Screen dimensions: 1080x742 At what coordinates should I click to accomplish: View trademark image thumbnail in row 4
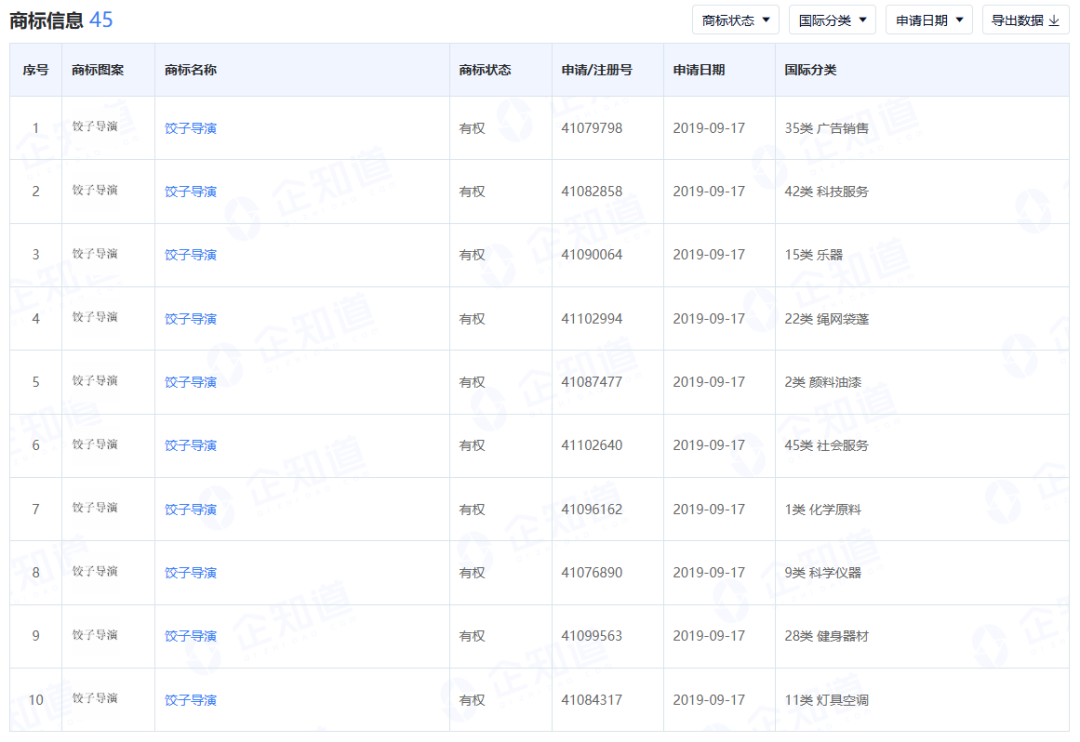[x=95, y=317]
